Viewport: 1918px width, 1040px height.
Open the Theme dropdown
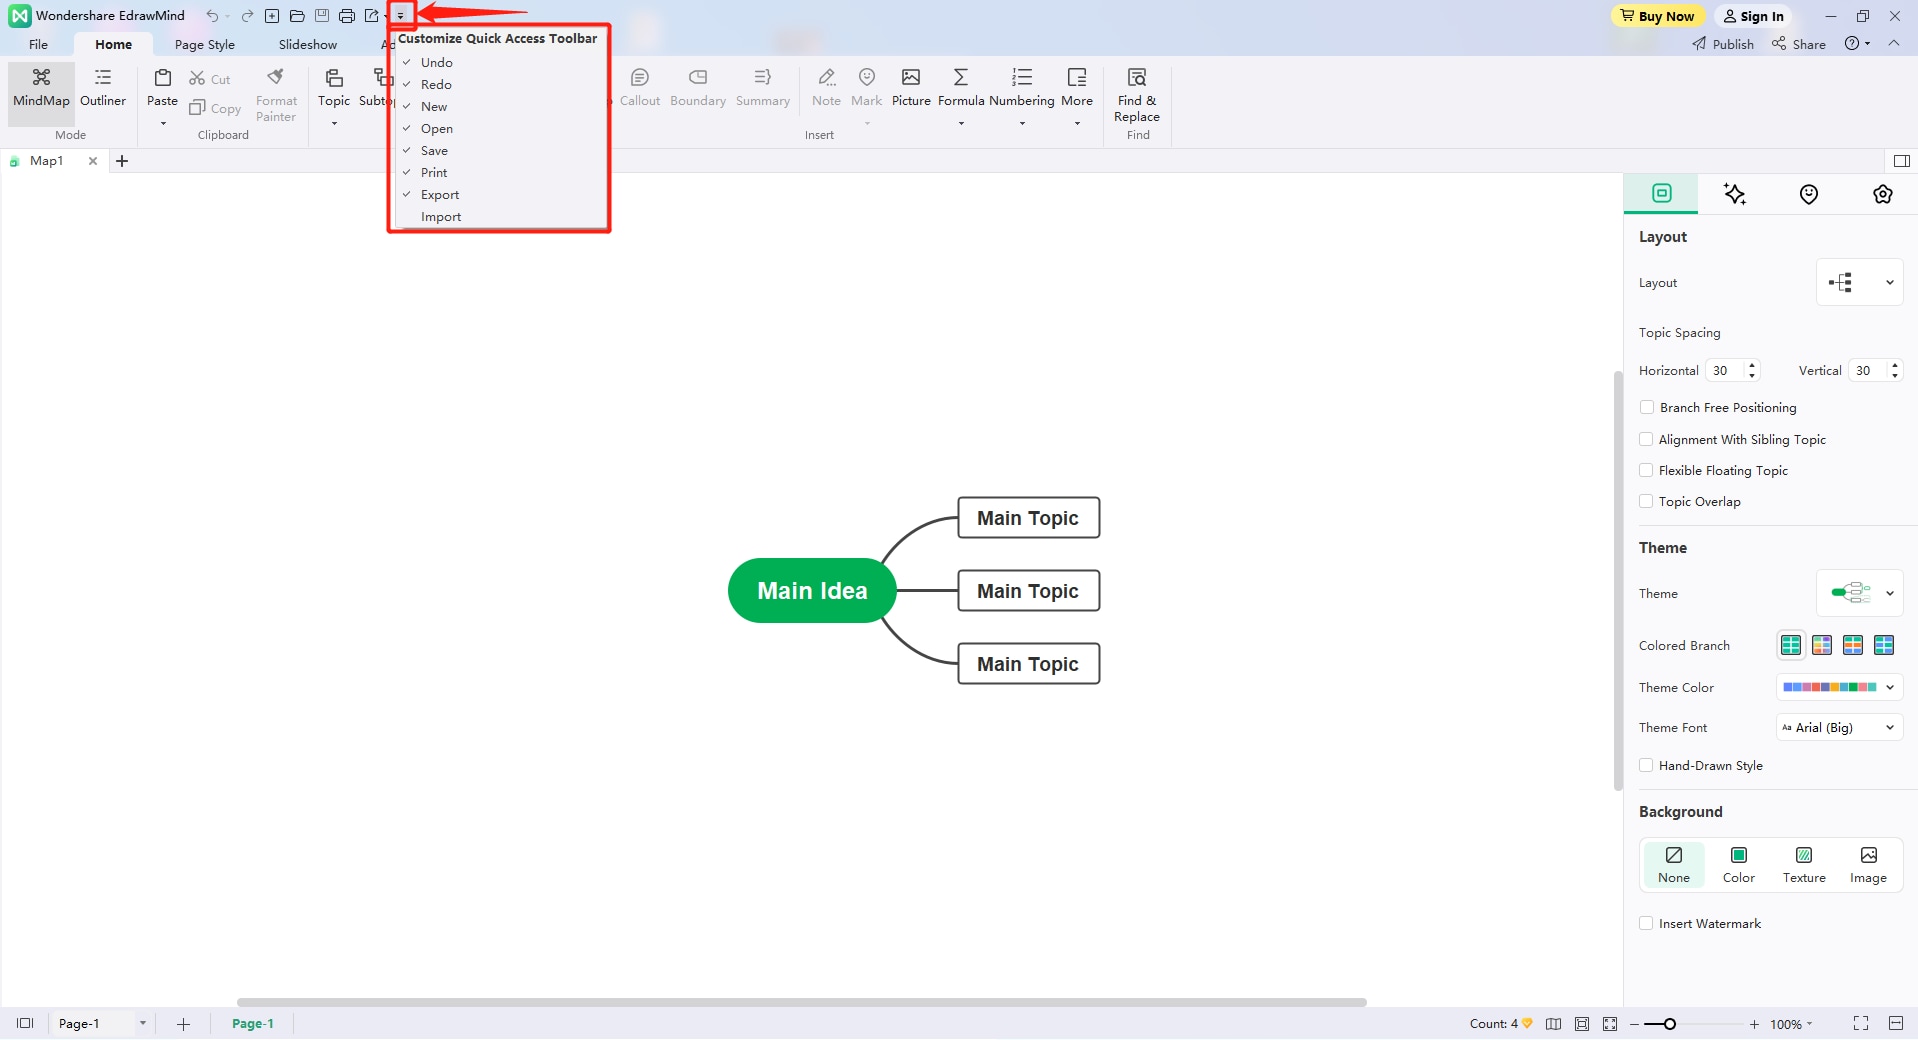(1859, 593)
